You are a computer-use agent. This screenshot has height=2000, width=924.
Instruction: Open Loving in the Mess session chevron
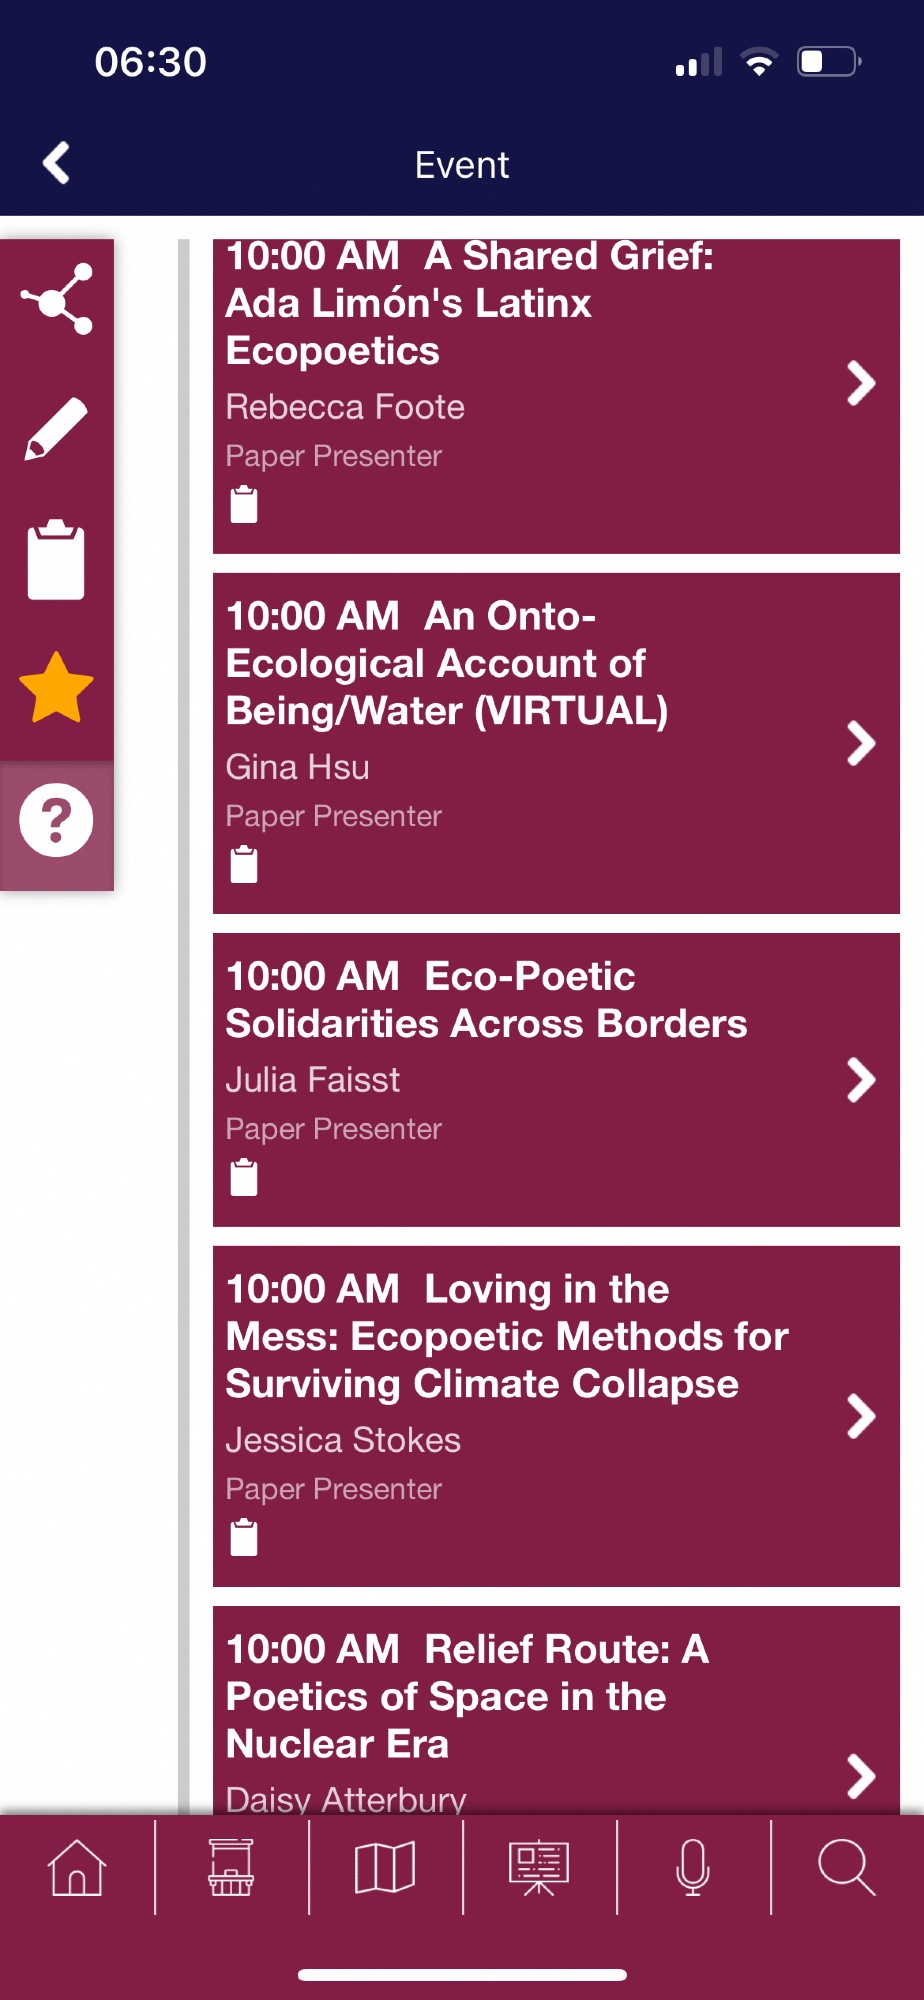pos(860,1416)
